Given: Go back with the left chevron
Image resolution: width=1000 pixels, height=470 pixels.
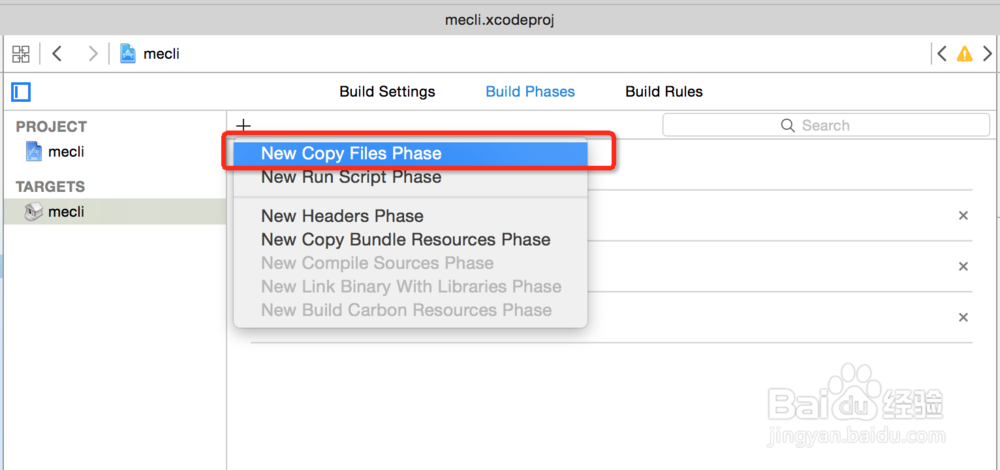Looking at the screenshot, I should tap(57, 54).
